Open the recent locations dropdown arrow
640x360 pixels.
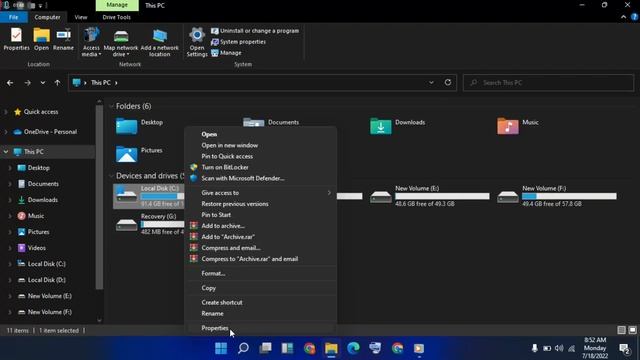tap(43, 83)
